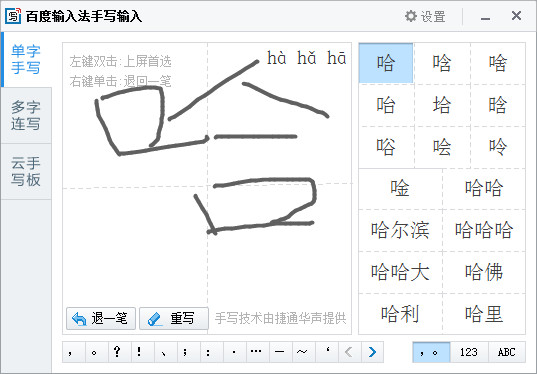
Task: Insert the middle dot ·
Action: pyautogui.click(x=234, y=352)
